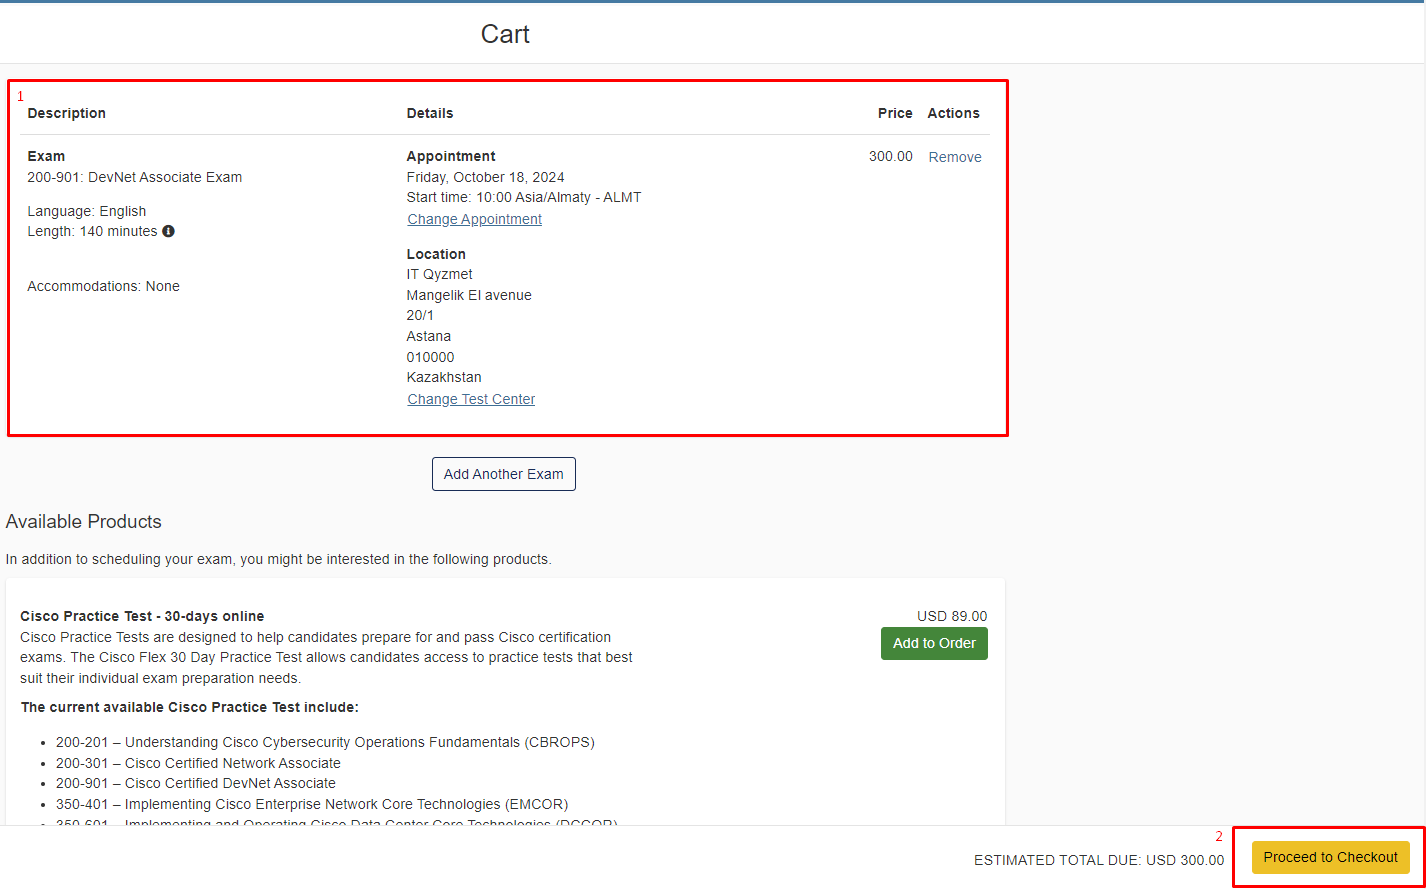Remove the DevNet Associate Exam from cart
1426x889 pixels.
955,157
